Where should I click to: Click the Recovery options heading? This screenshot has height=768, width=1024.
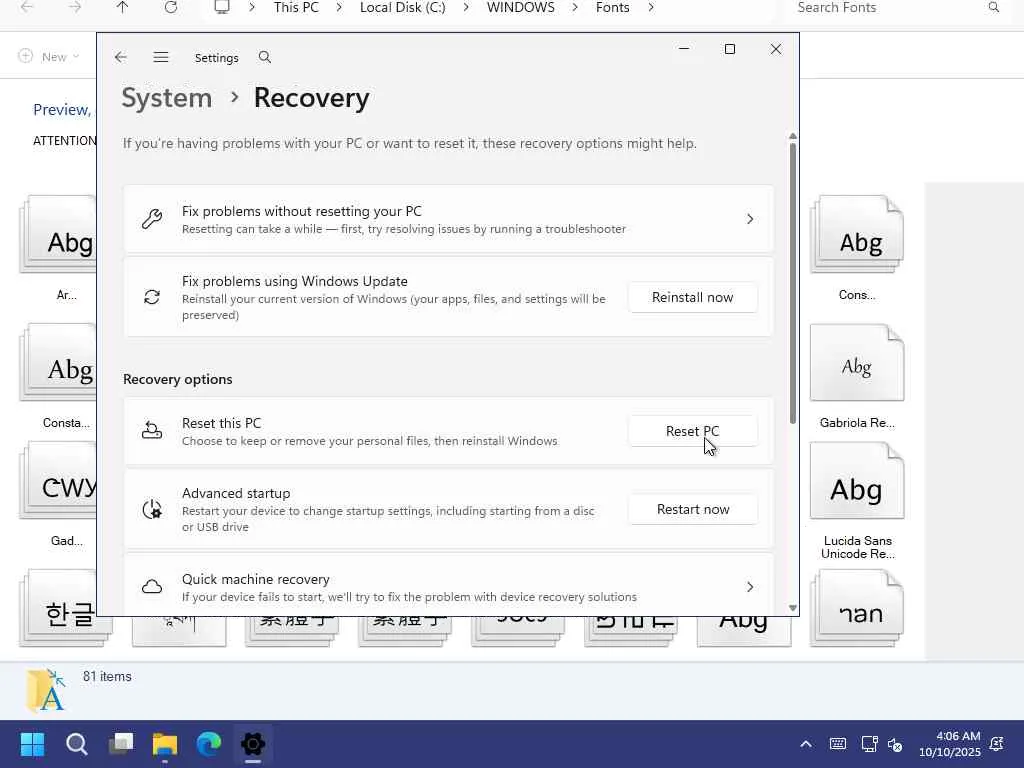[x=178, y=379]
